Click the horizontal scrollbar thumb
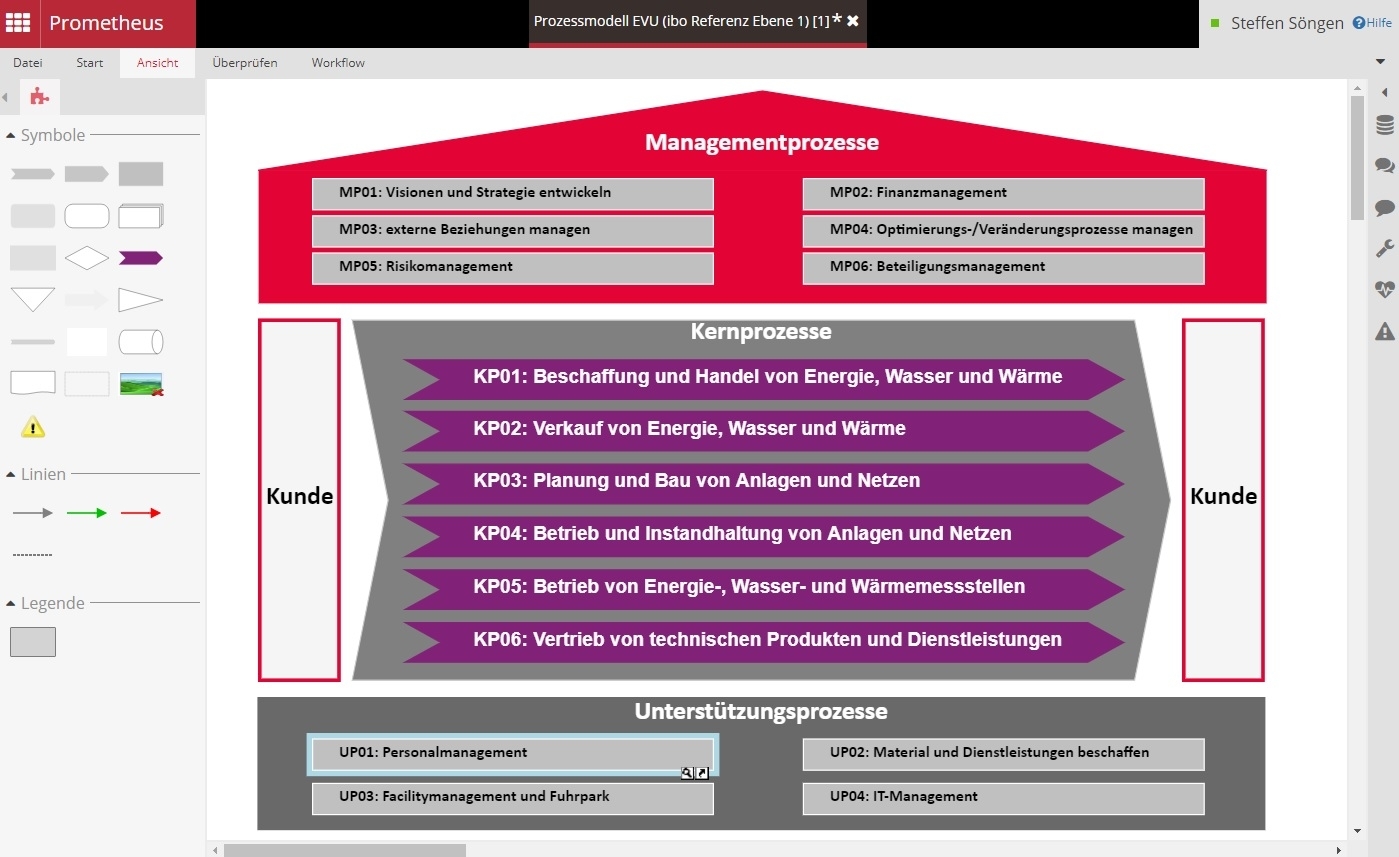1399x857 pixels. pos(345,850)
